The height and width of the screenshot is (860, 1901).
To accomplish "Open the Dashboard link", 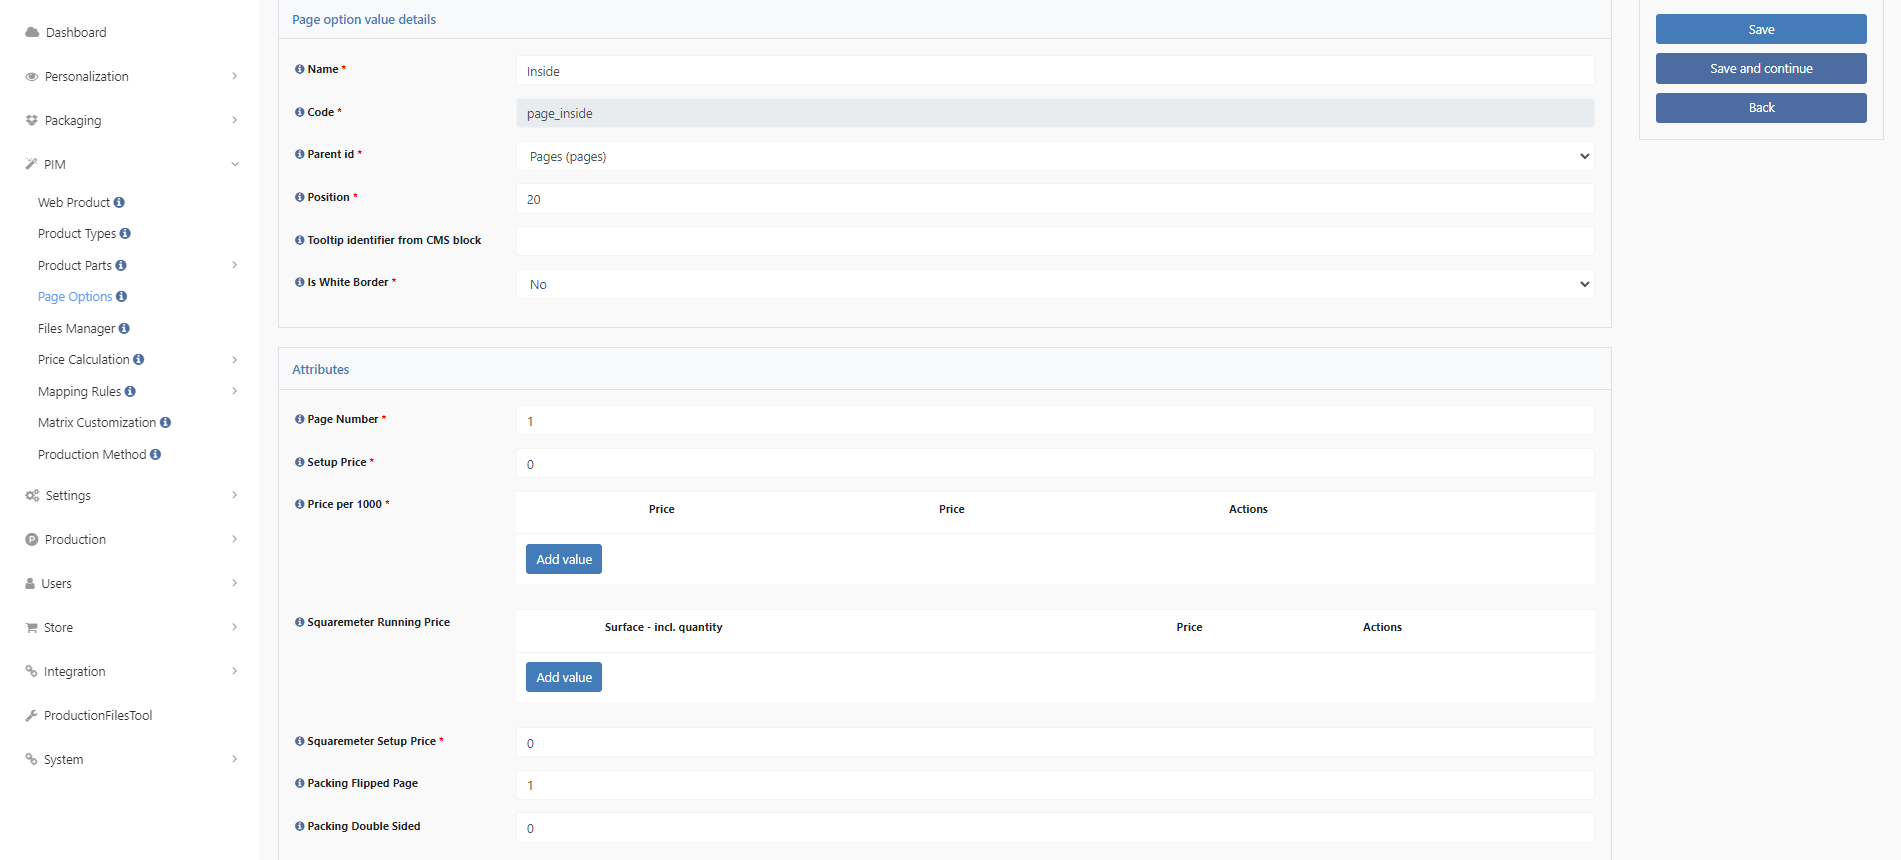I will pos(76,32).
